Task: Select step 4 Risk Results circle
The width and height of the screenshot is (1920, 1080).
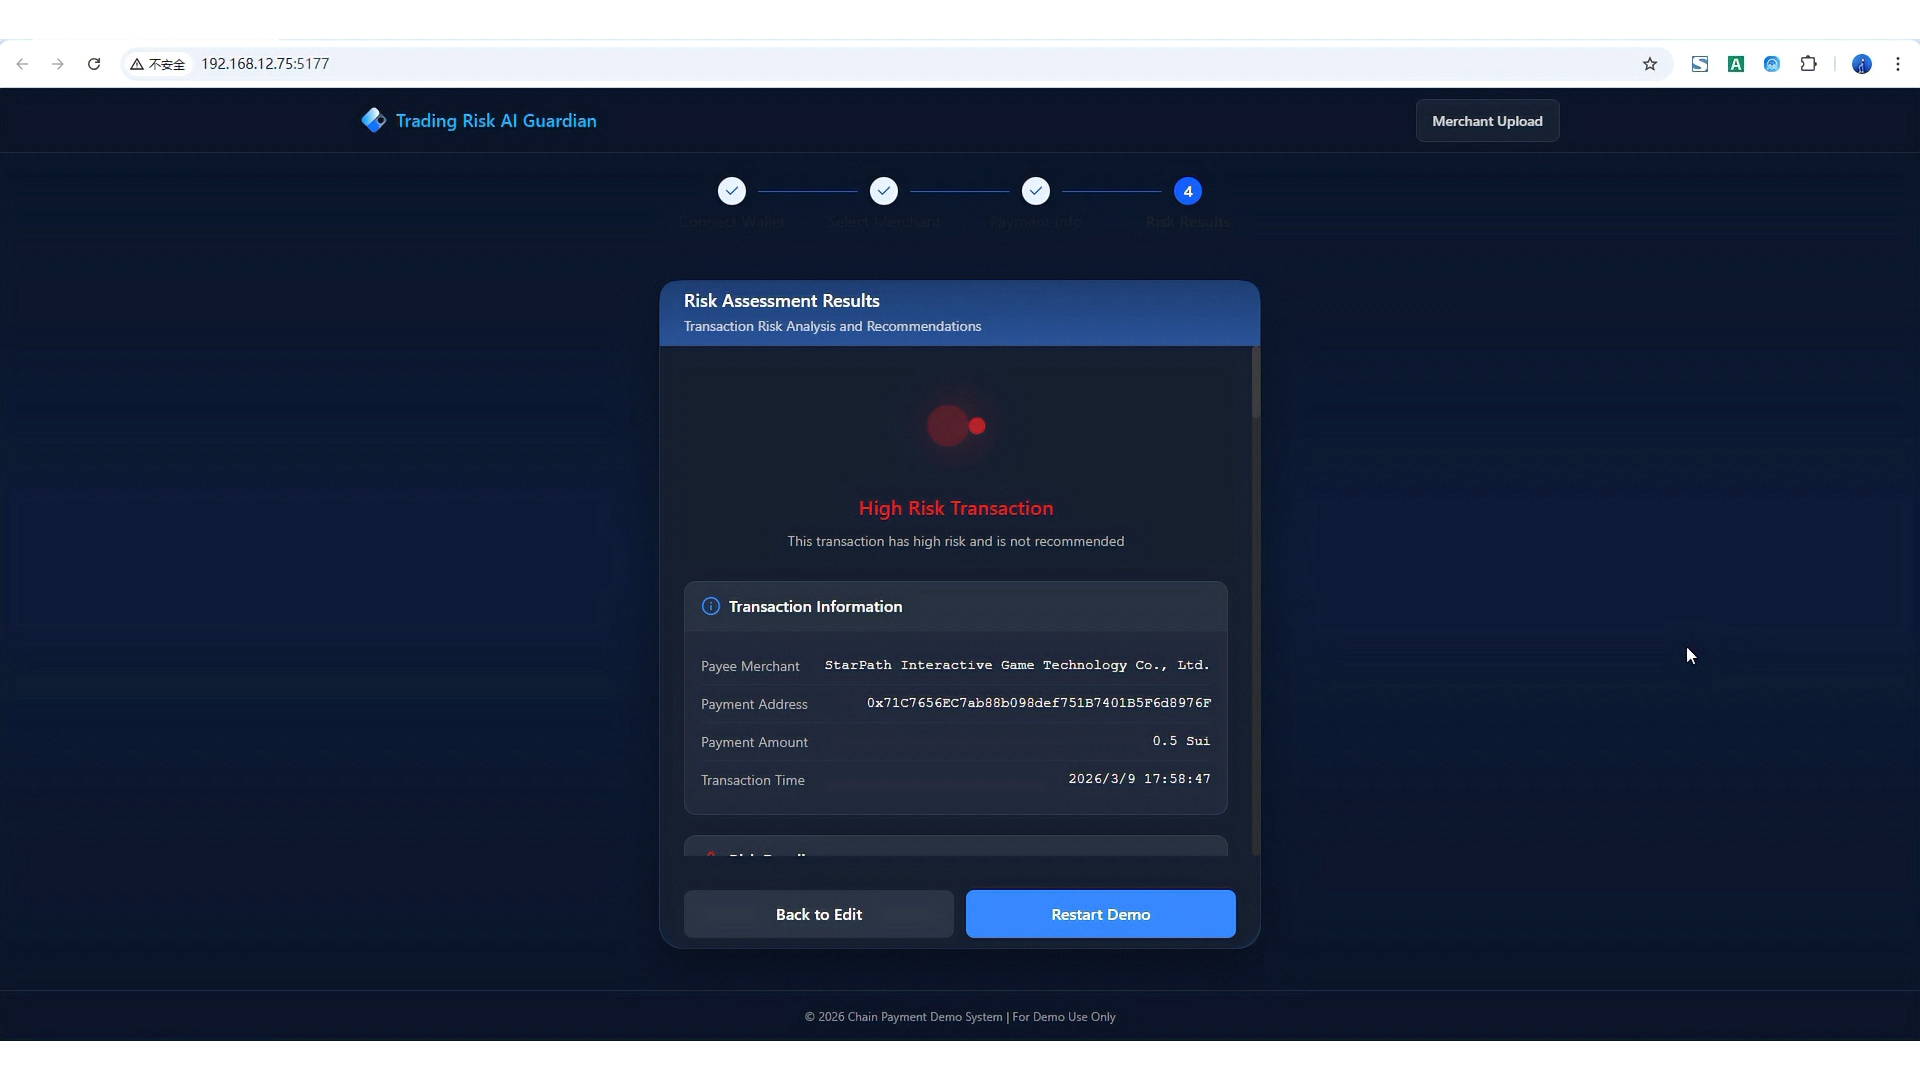Action: (1188, 191)
